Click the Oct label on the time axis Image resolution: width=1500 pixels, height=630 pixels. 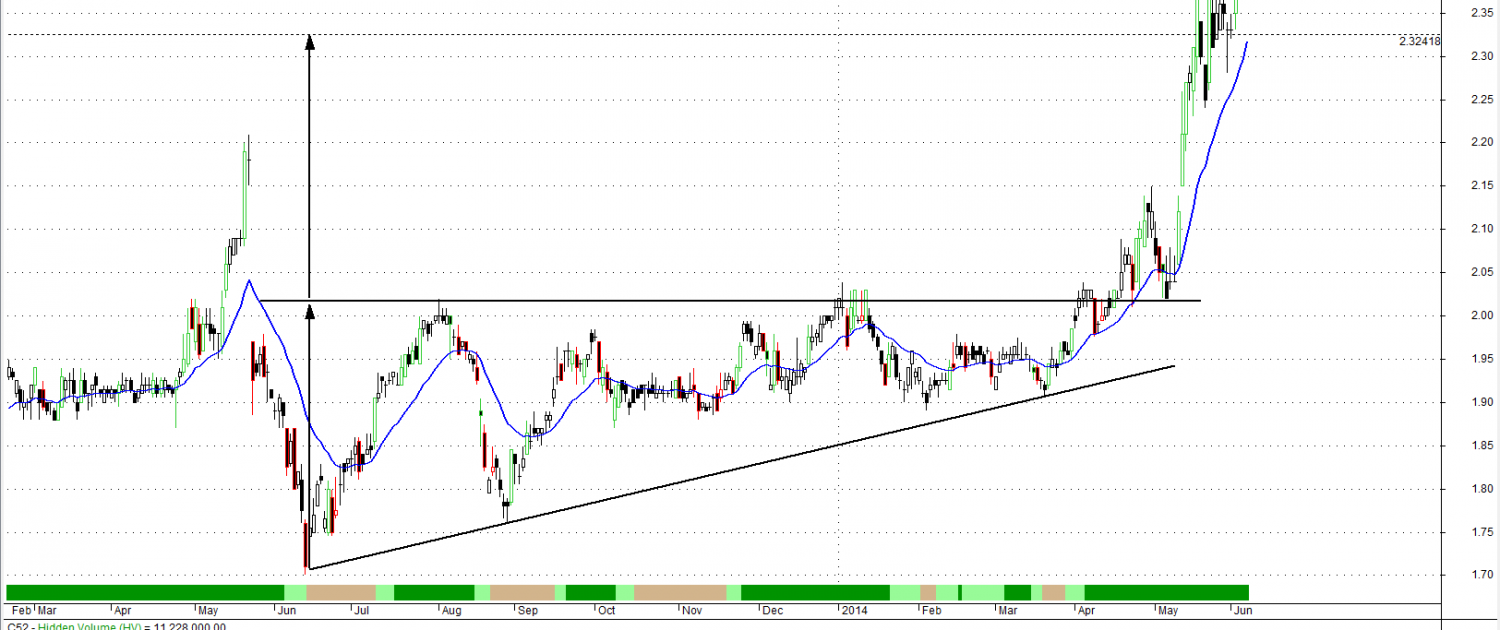606,609
